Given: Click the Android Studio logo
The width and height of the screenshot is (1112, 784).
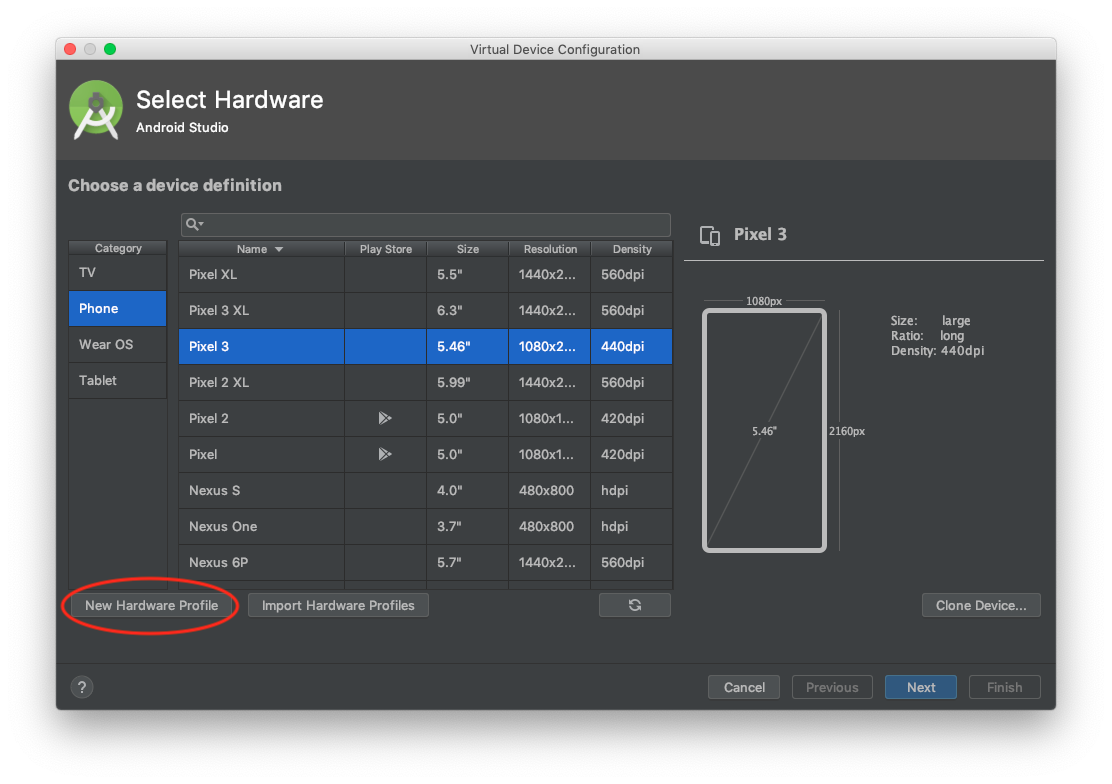Looking at the screenshot, I should coord(96,110).
